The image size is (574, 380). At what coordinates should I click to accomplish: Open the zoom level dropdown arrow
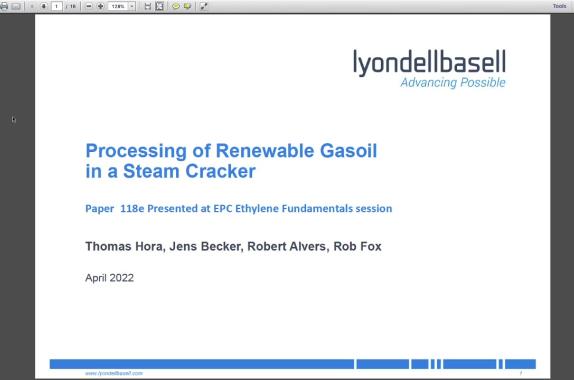click(x=132, y=6)
